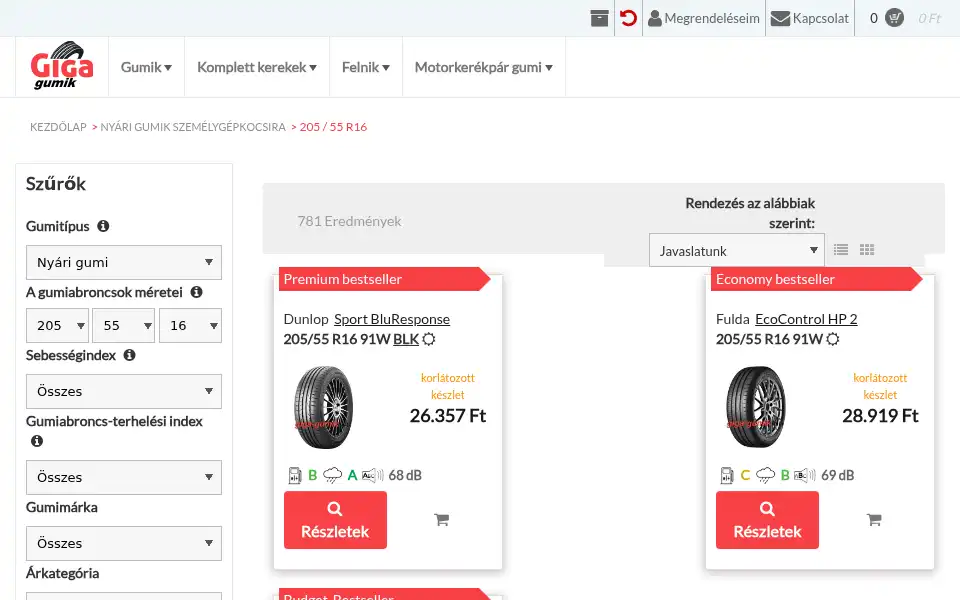The width and height of the screenshot is (960, 600).
Task: Open Kapcsolat contact link
Action: pyautogui.click(x=809, y=18)
